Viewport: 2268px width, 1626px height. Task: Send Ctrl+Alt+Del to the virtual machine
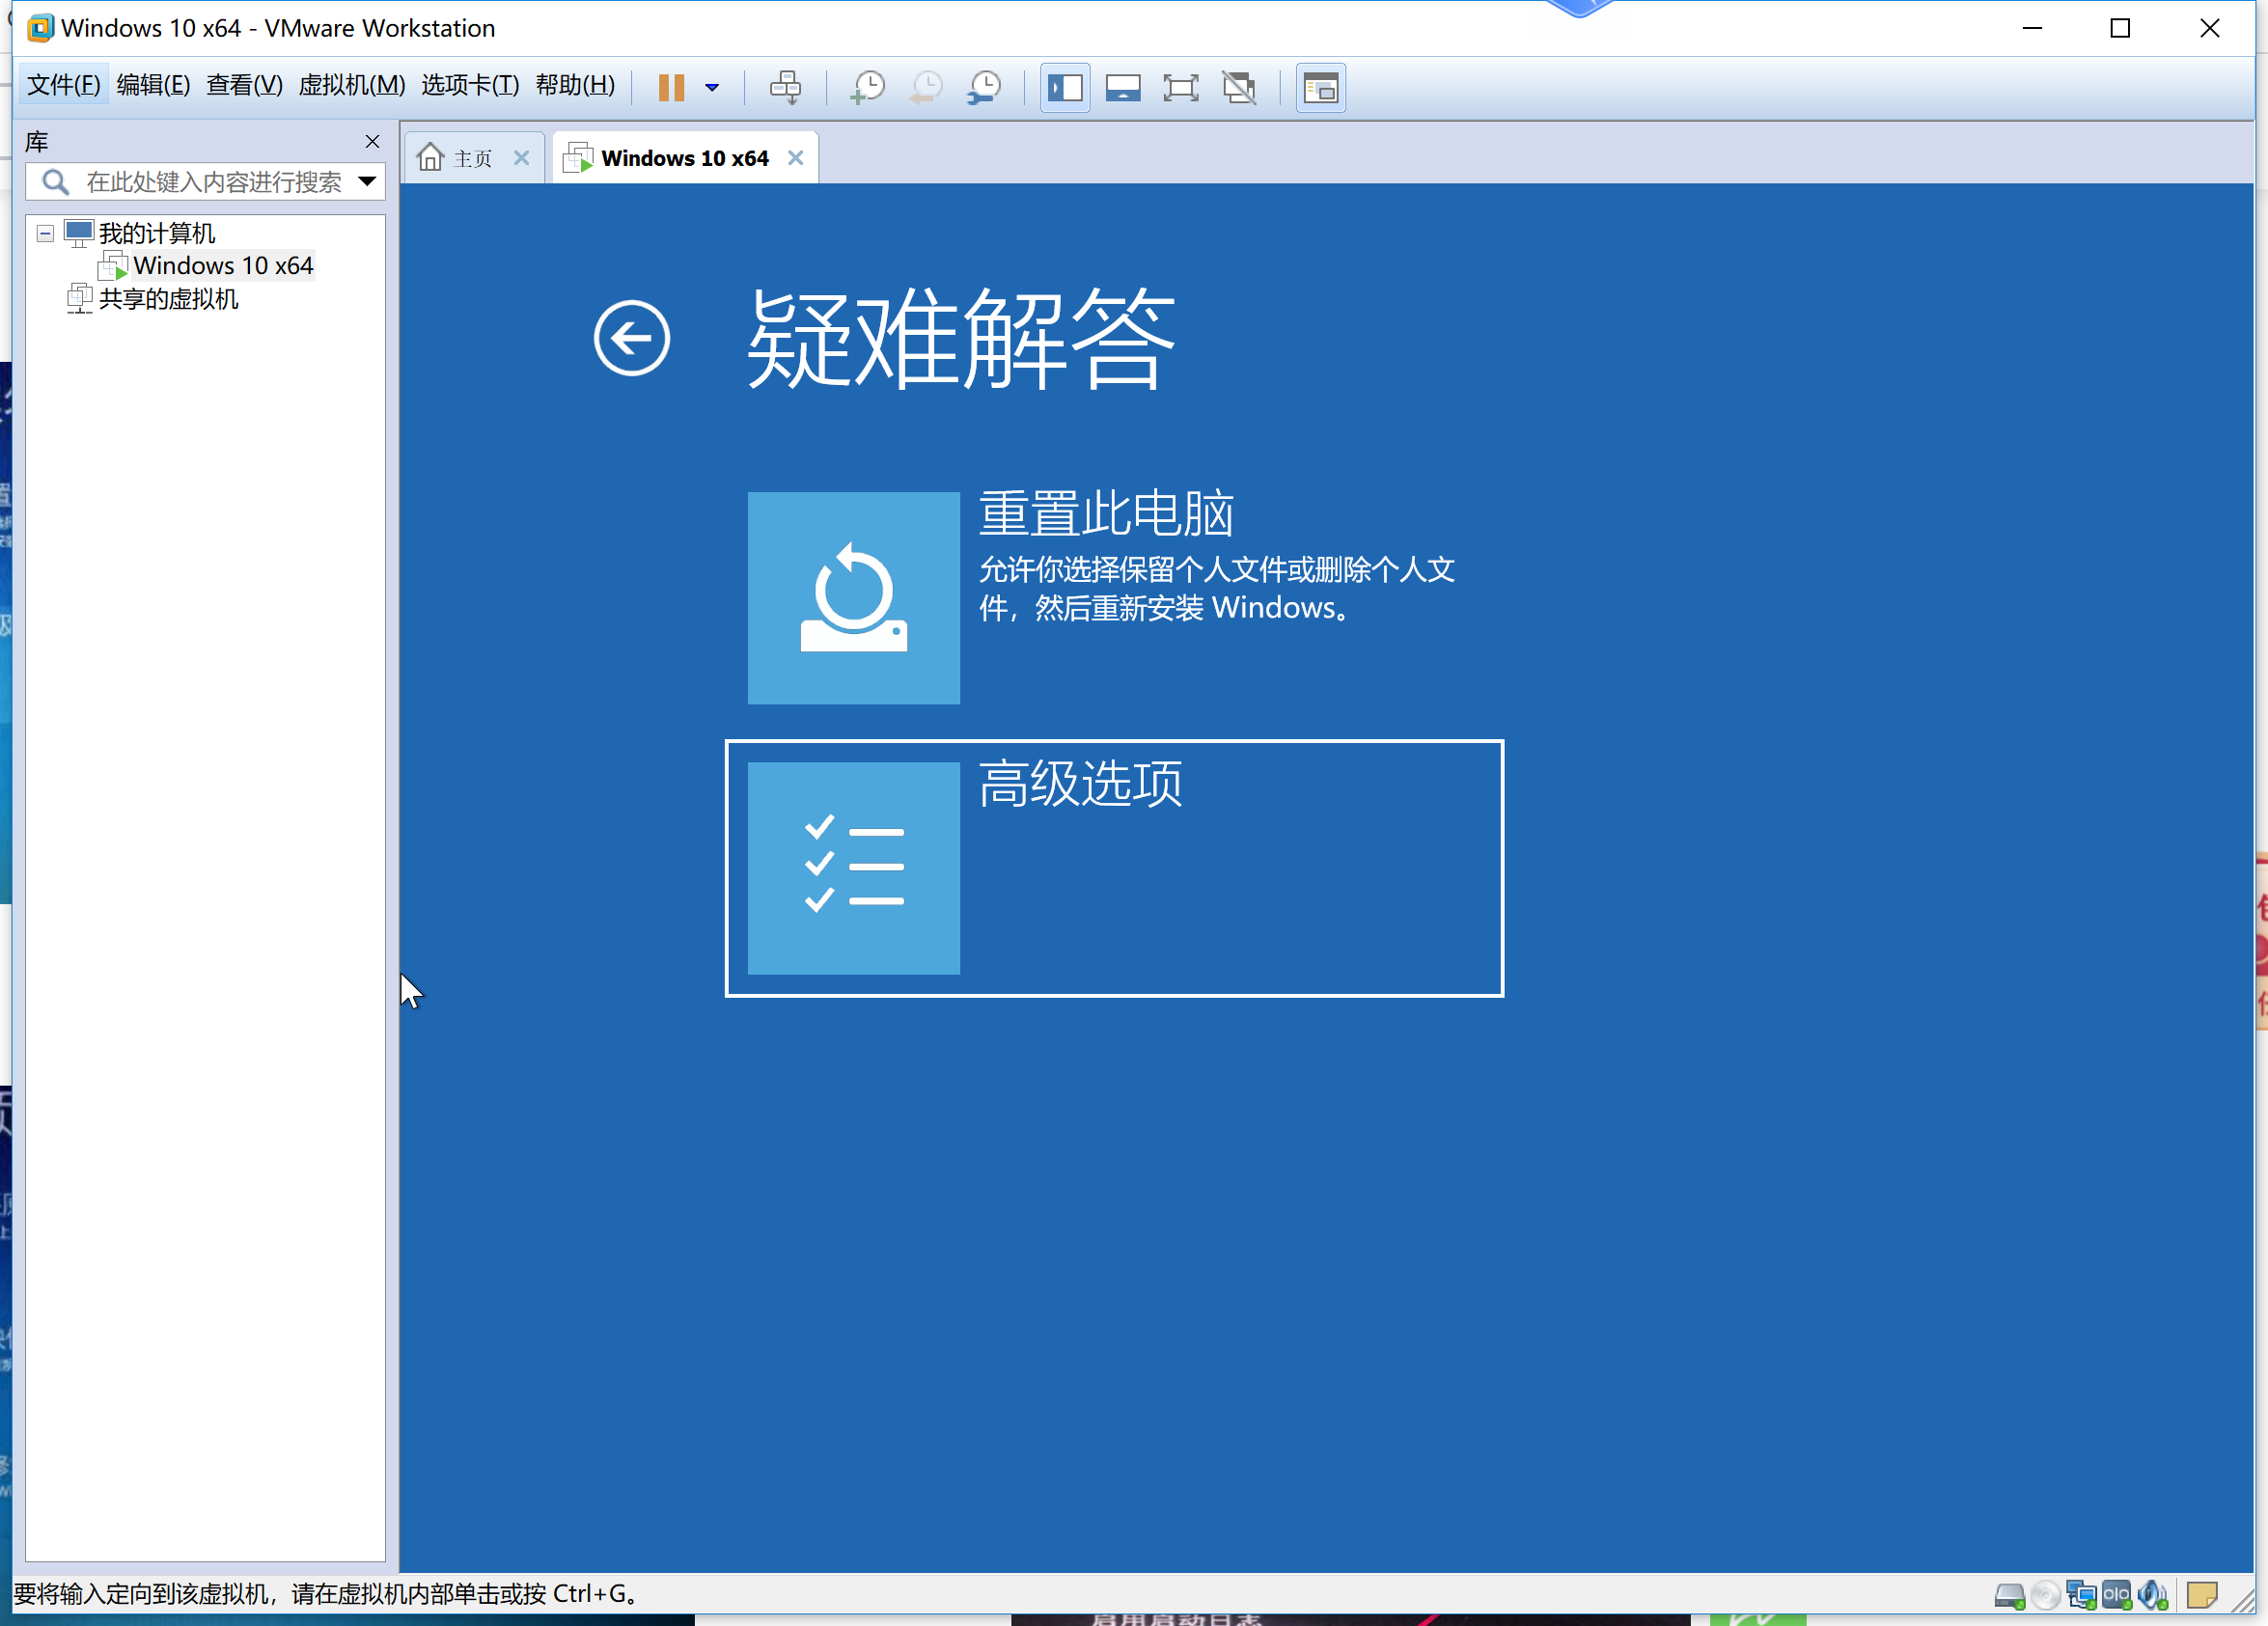785,87
